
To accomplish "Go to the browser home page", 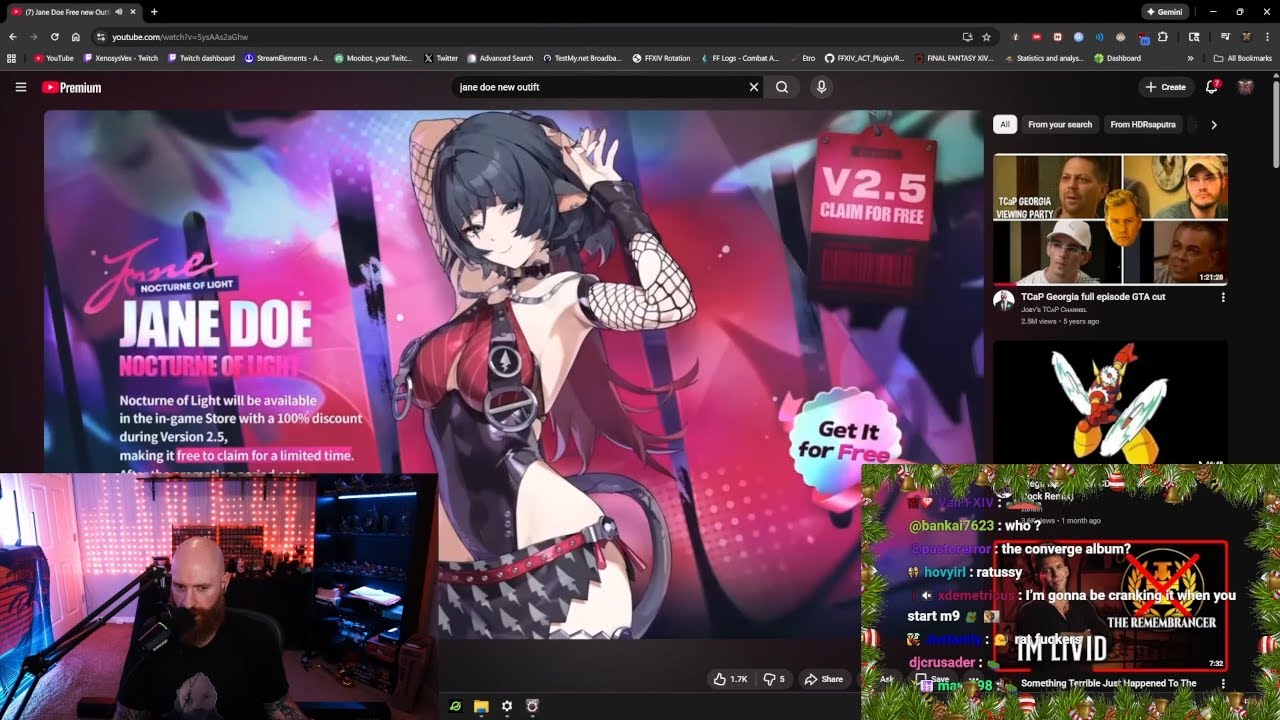I will (x=76, y=36).
